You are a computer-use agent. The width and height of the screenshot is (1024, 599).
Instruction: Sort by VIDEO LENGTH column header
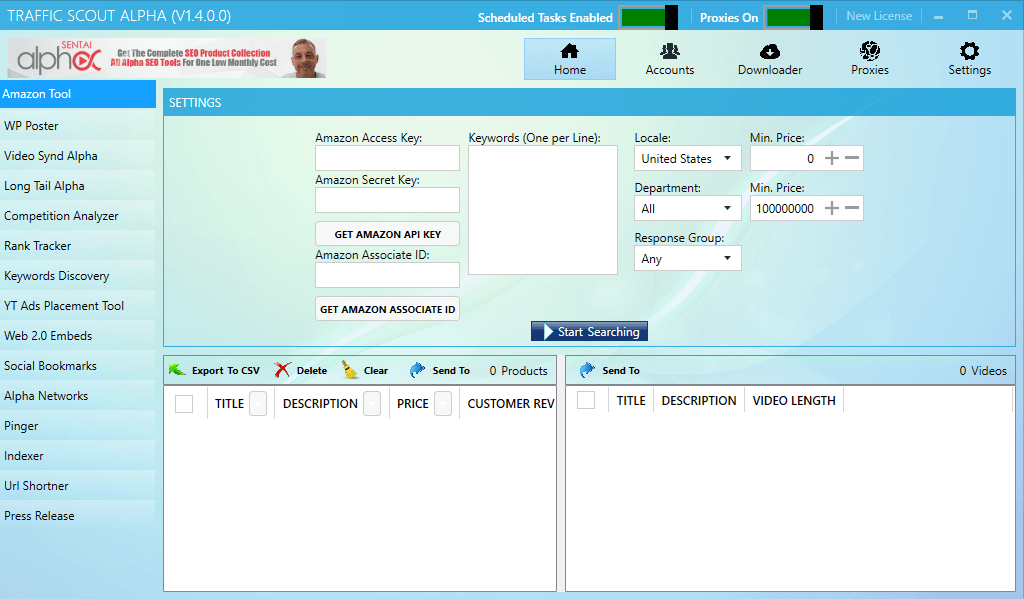coord(793,400)
